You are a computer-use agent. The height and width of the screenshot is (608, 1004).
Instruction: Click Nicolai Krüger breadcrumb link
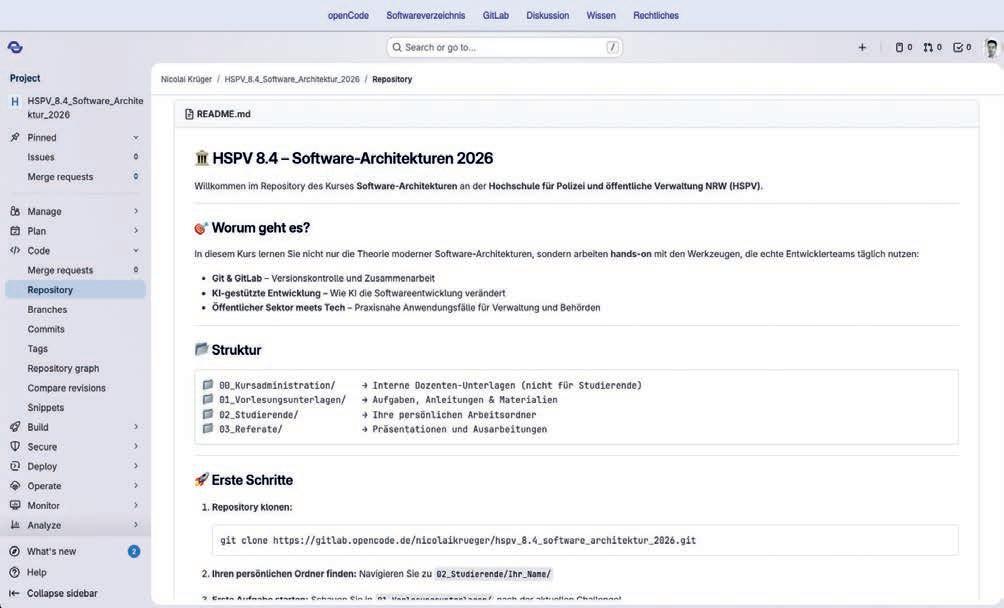(x=186, y=79)
